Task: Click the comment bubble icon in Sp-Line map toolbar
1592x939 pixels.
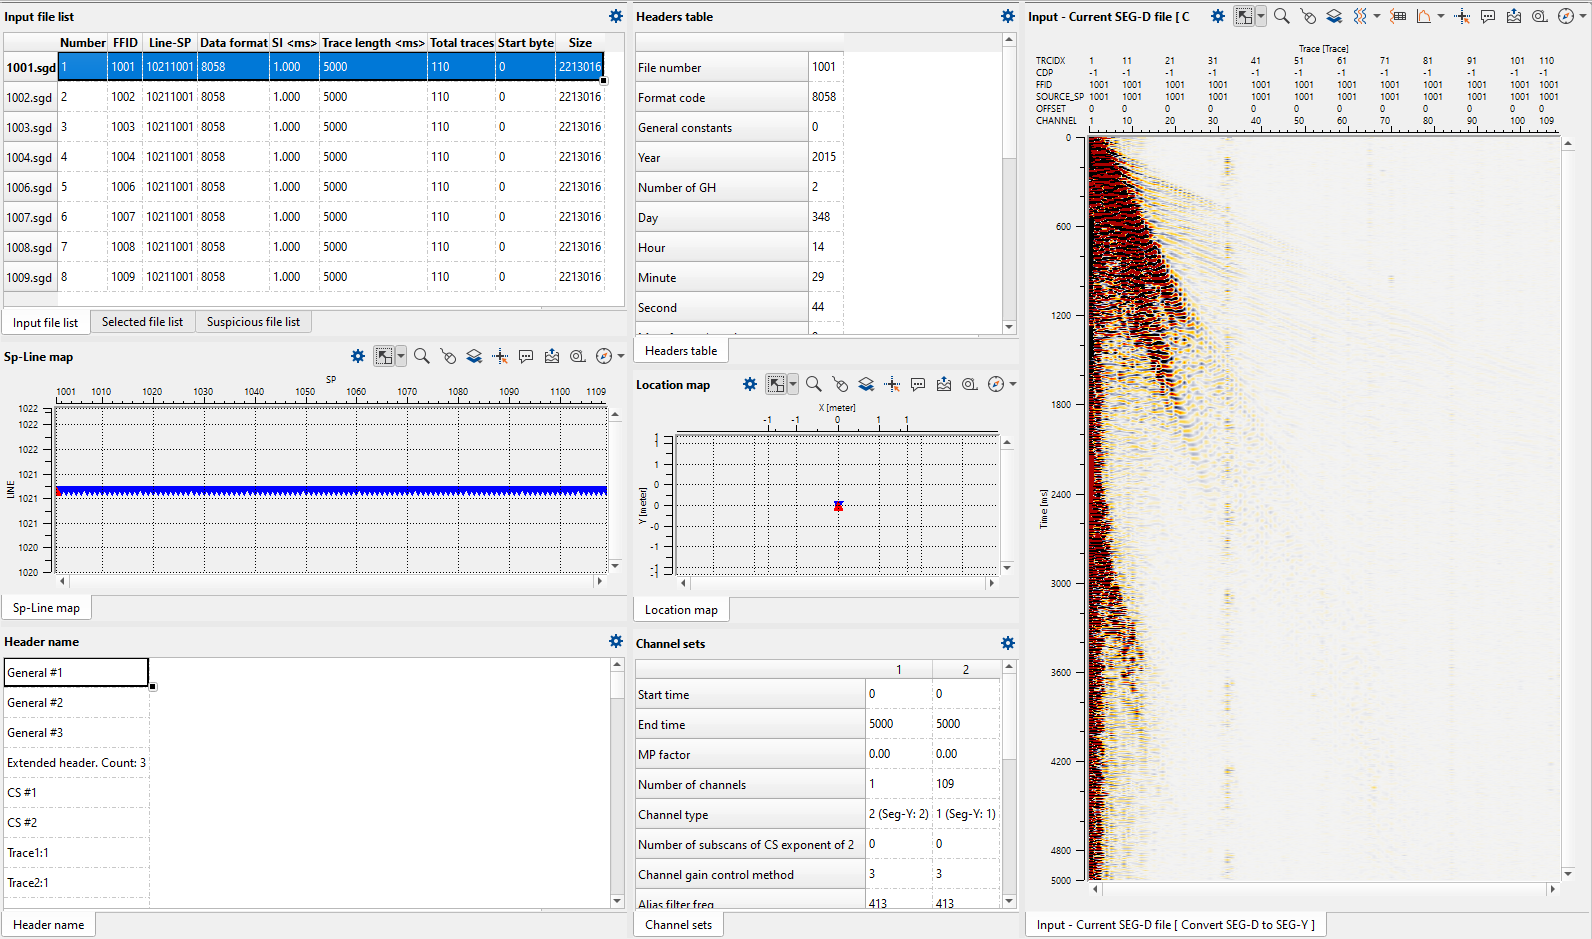Action: (x=526, y=356)
